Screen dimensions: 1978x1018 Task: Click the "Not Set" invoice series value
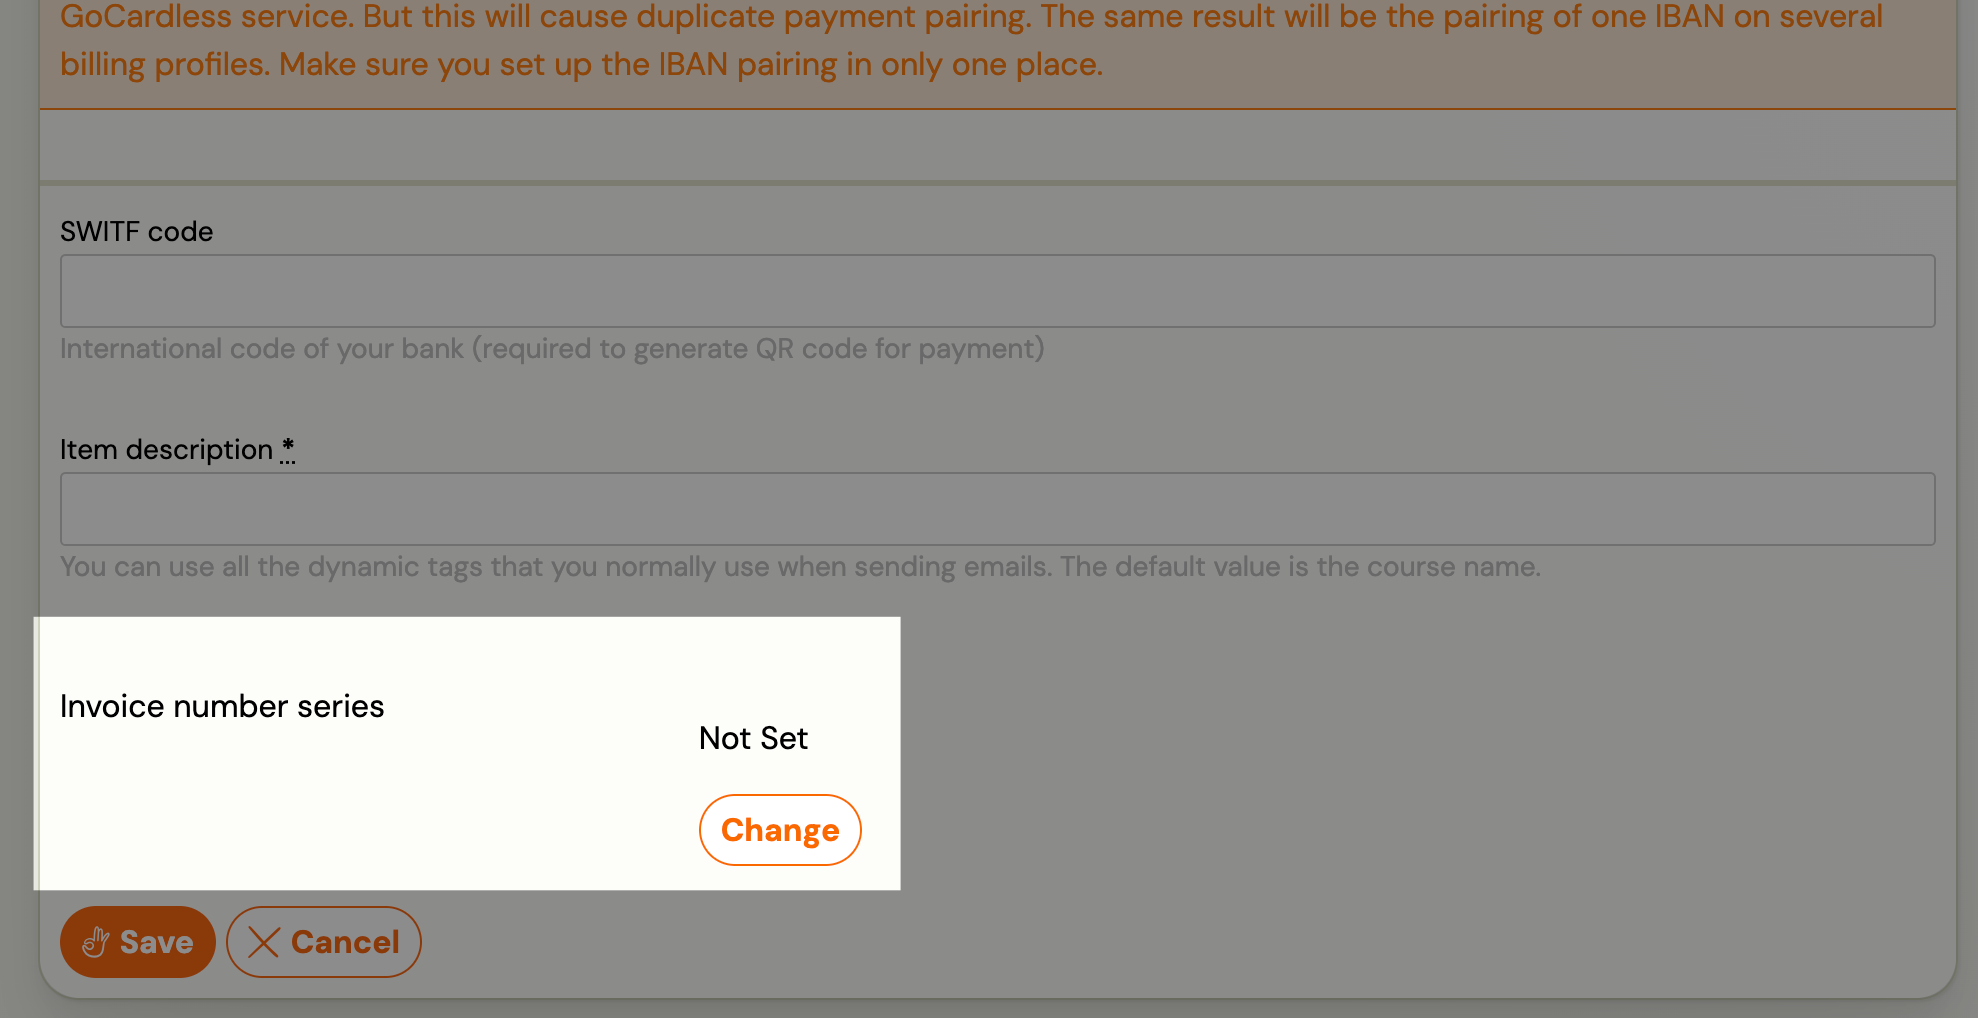click(753, 738)
